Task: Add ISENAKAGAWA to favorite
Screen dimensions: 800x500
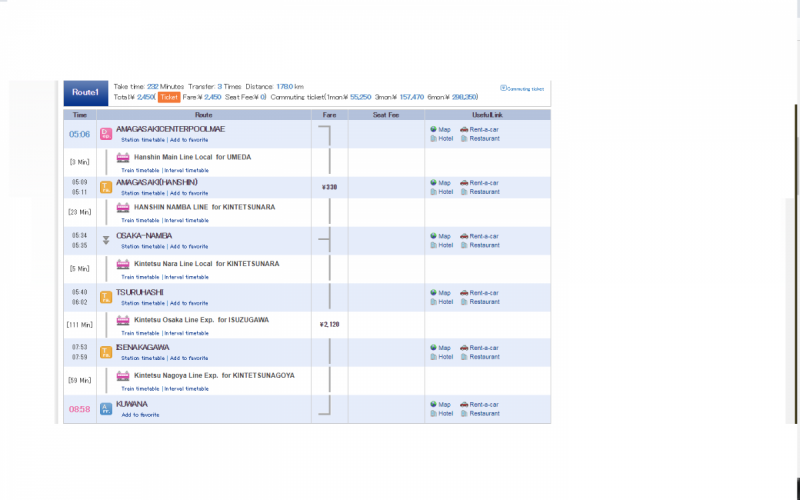Action: point(189,357)
